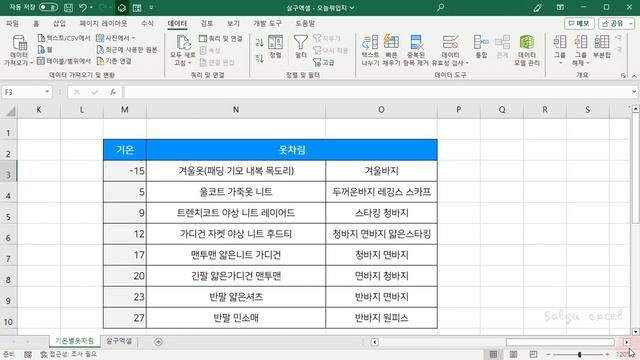The image size is (640, 360).
Task: Click the save icon in title bar
Action: [69, 7]
